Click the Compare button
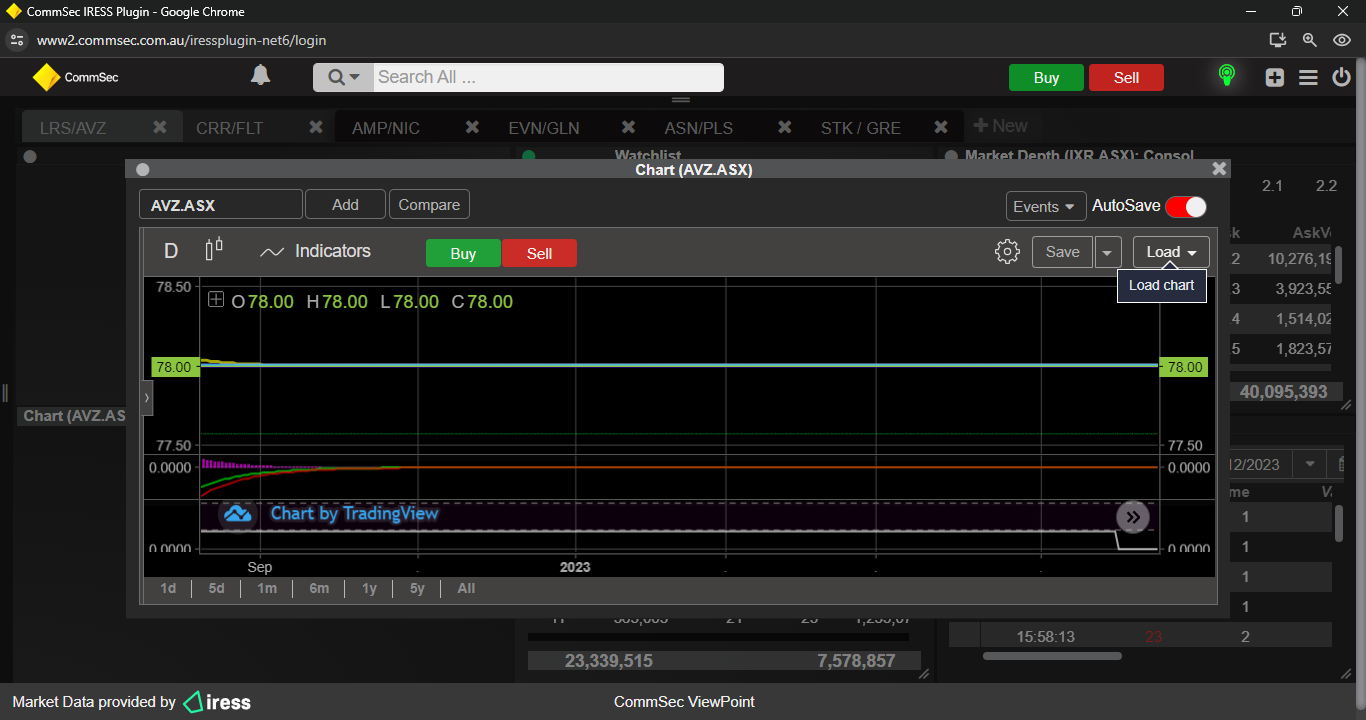The width and height of the screenshot is (1366, 720). pos(429,204)
